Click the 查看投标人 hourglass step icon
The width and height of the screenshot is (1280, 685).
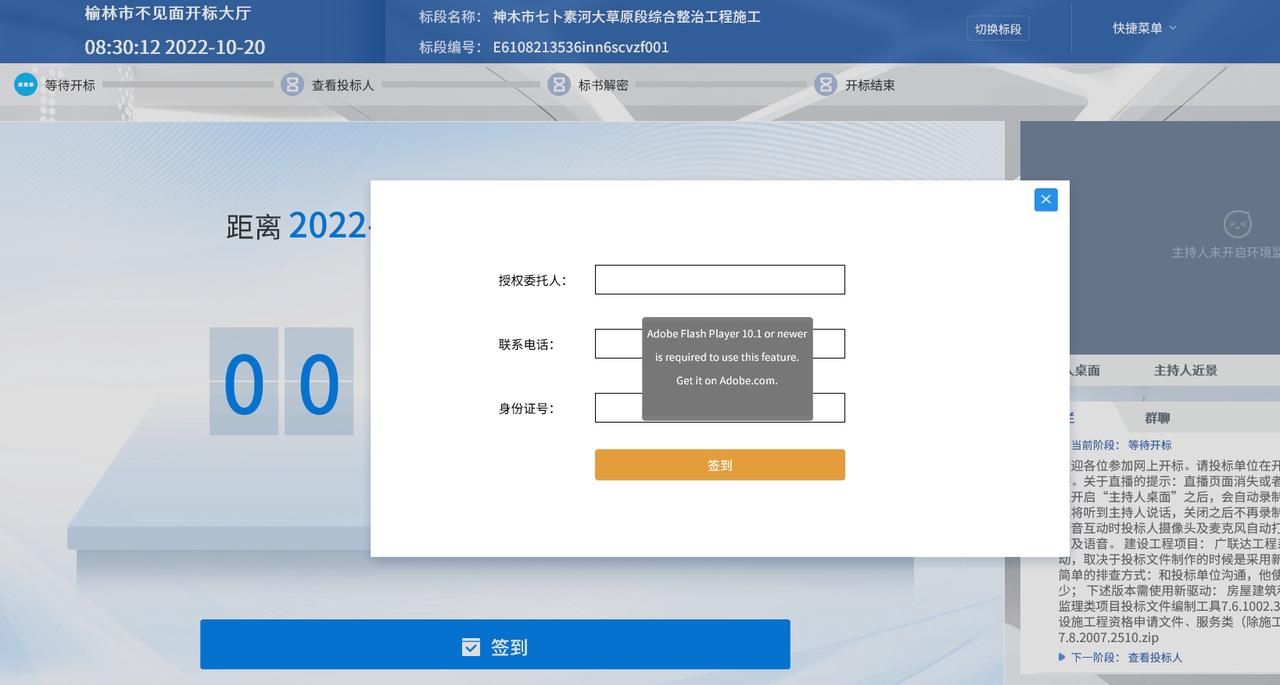coord(292,85)
